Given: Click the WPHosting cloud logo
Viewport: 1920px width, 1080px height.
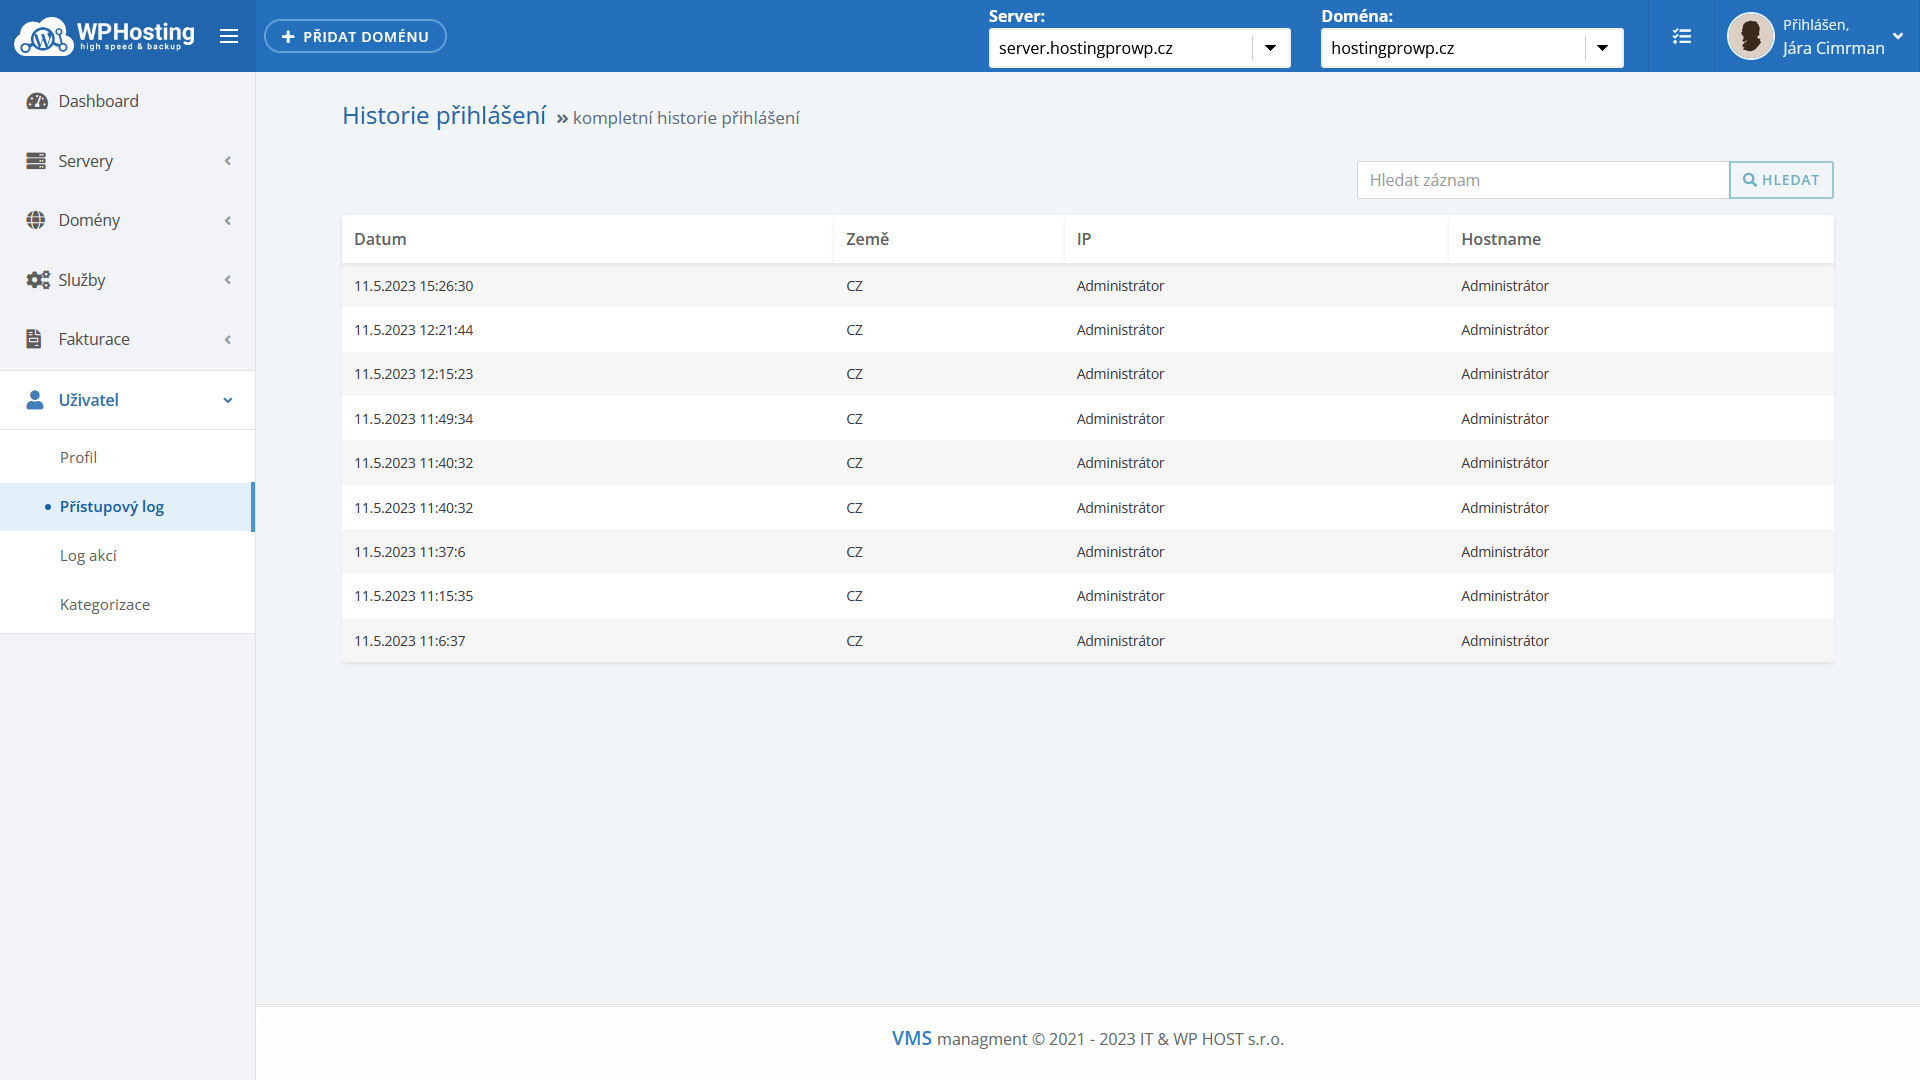Looking at the screenshot, I should click(x=43, y=37).
